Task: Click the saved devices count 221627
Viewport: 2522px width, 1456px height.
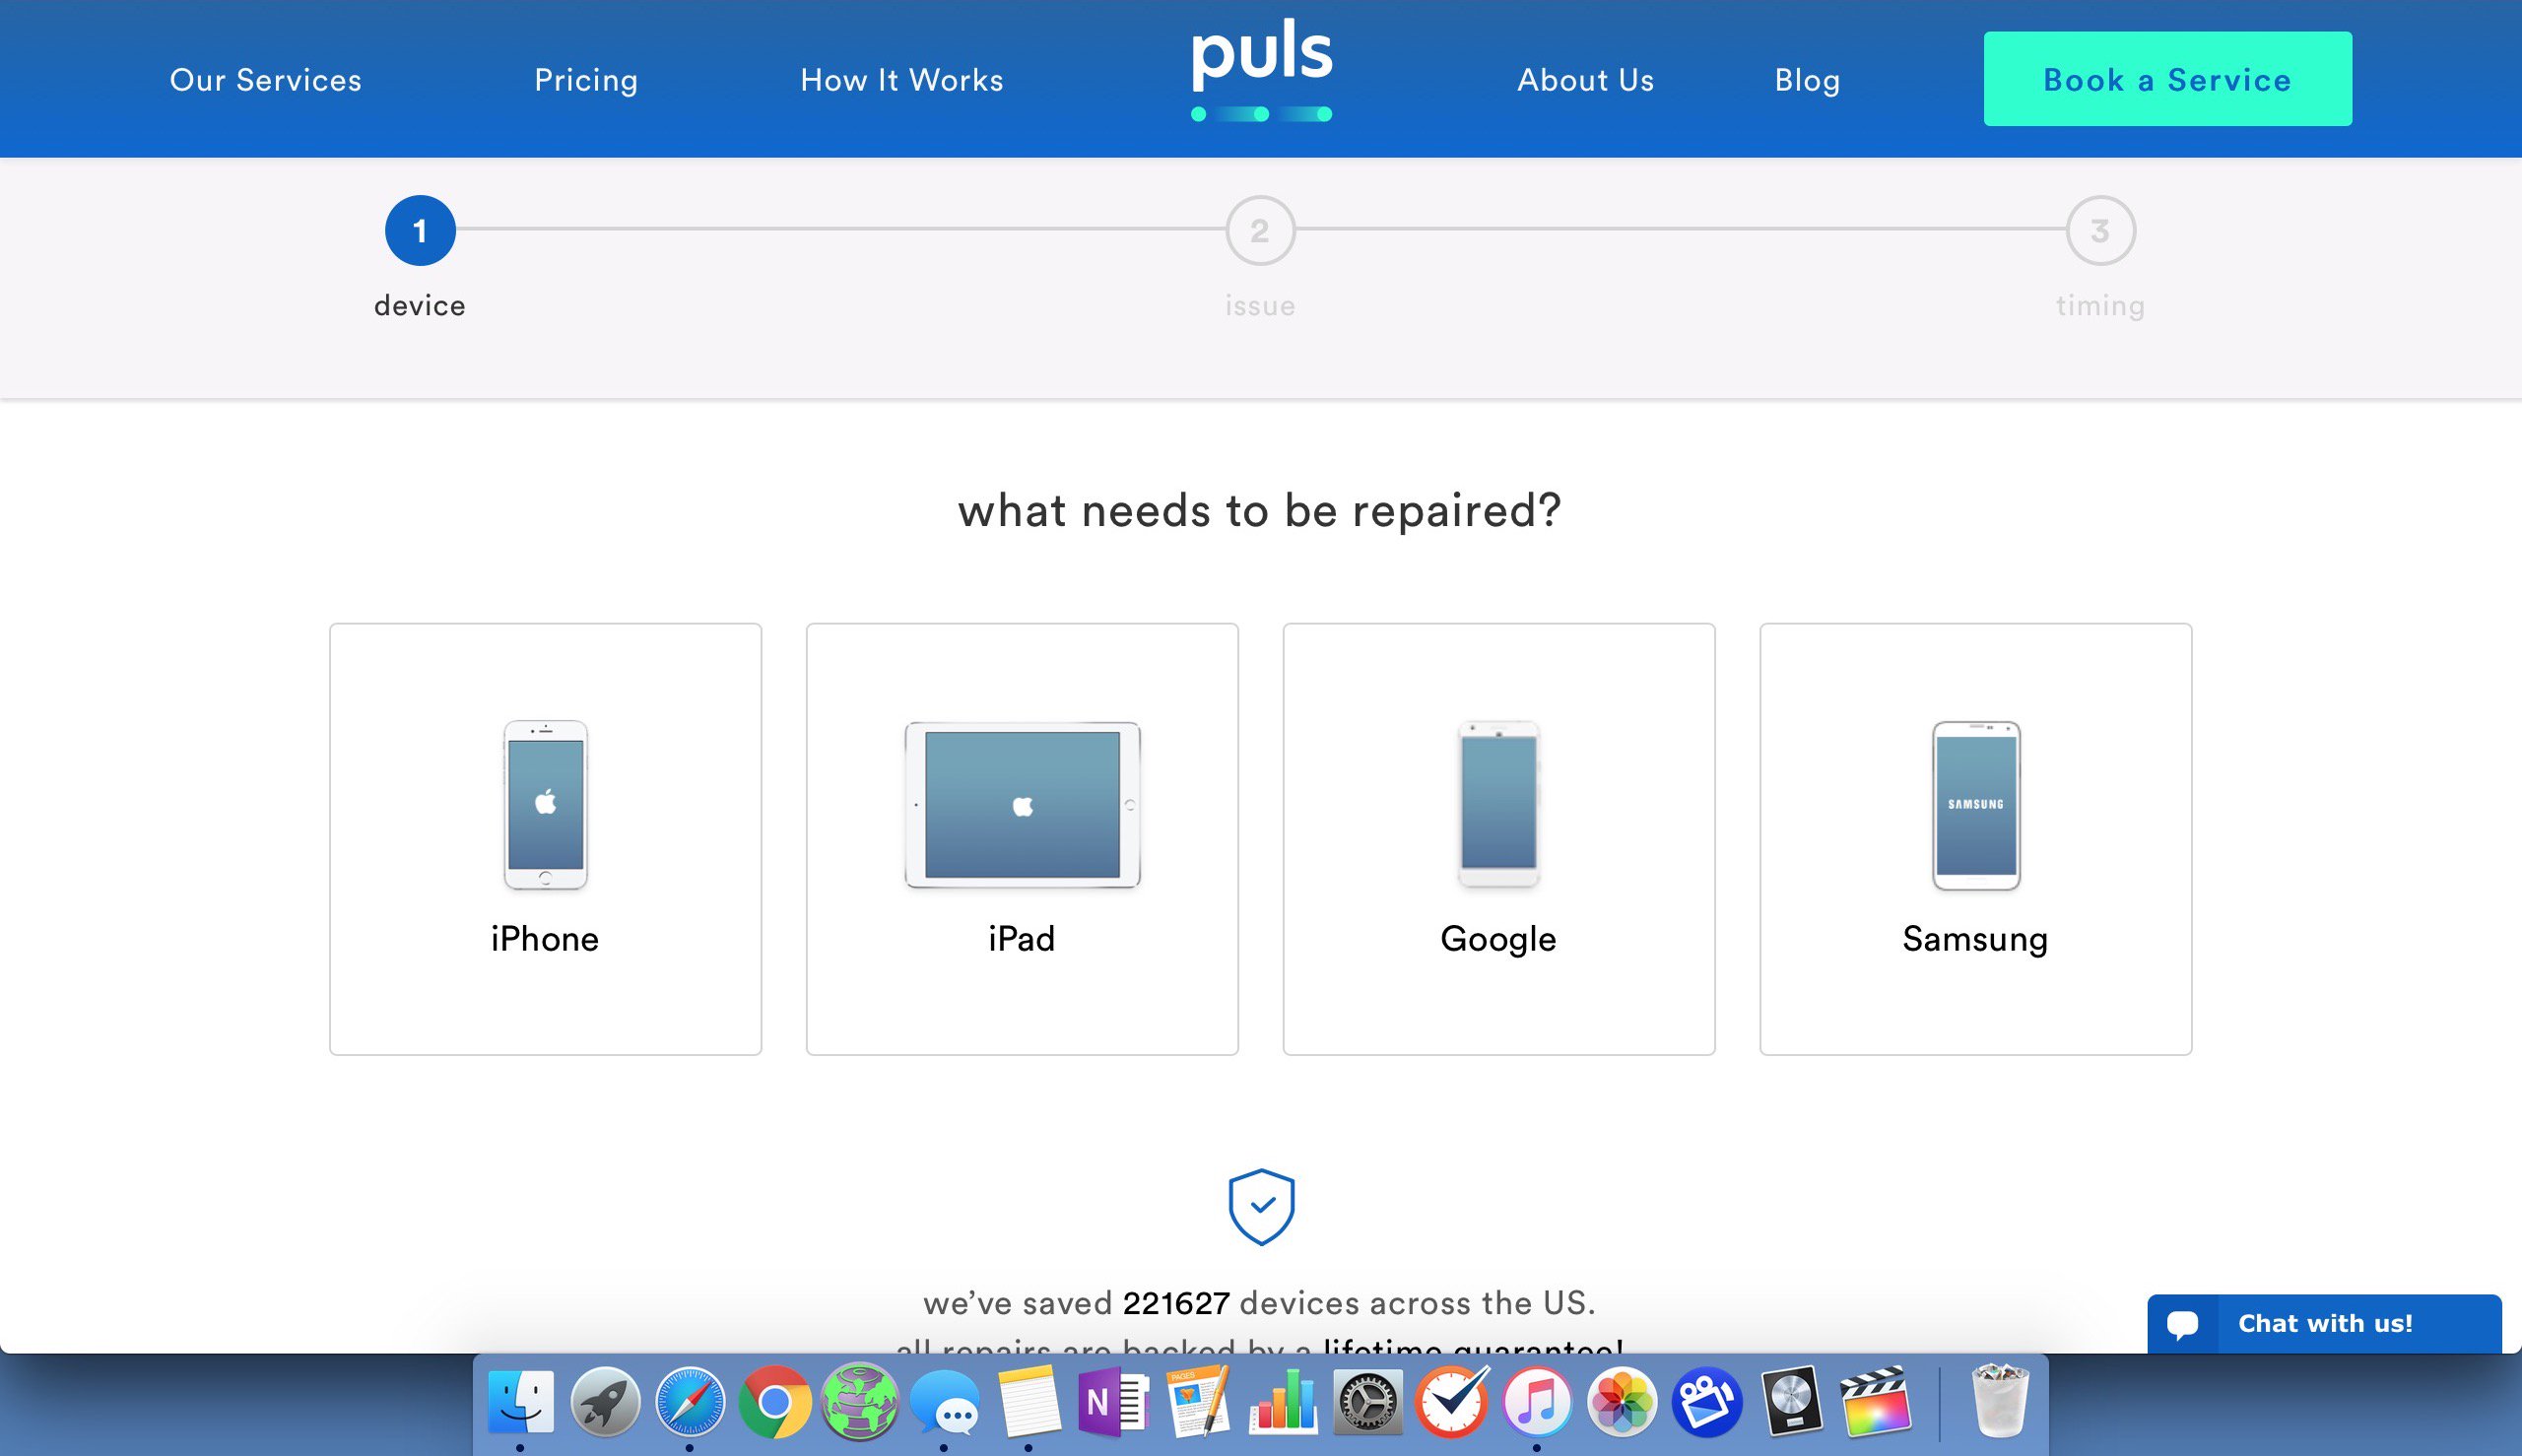Action: click(x=1176, y=1303)
